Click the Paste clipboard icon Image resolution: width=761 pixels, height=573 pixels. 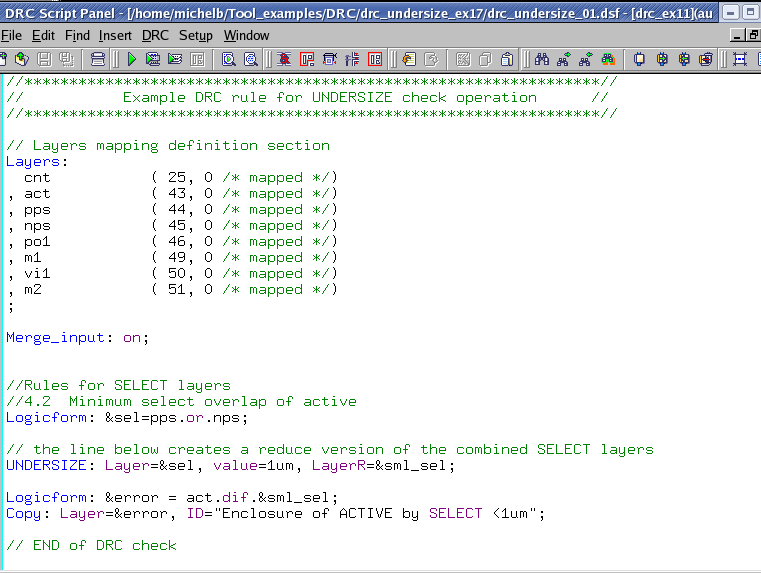(x=507, y=60)
